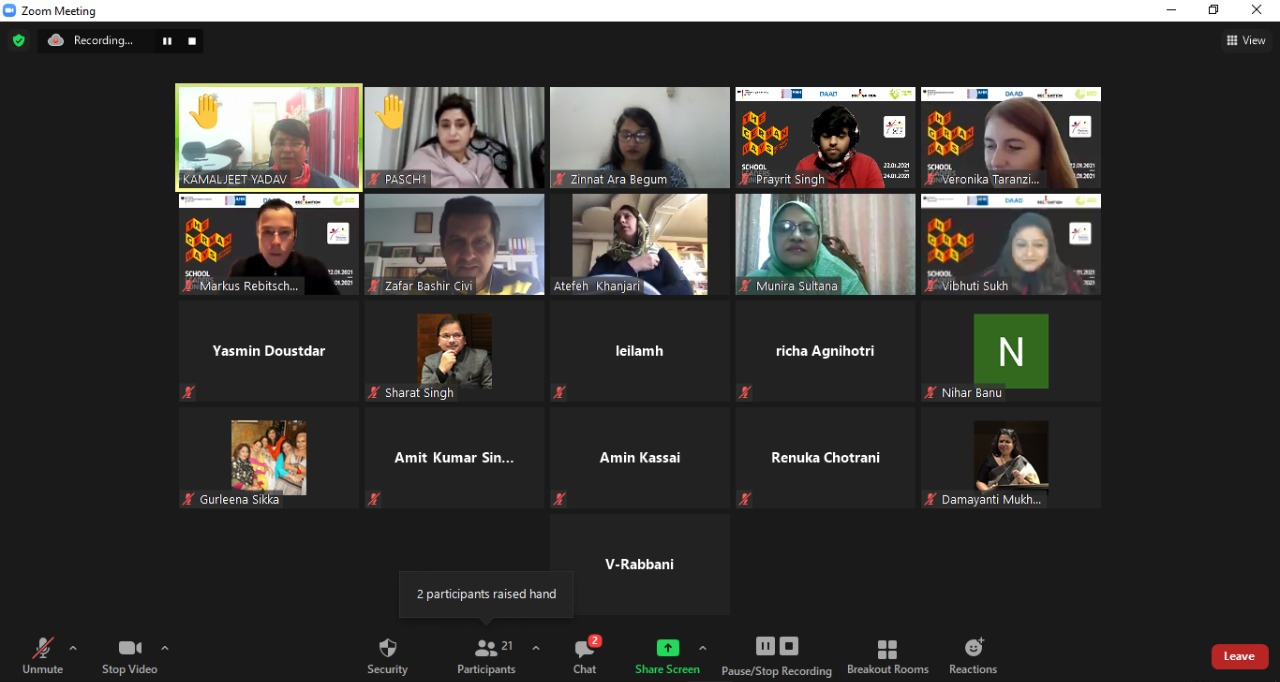1280x682 pixels.
Task: Click the green Share Screen icon
Action: pos(667,648)
